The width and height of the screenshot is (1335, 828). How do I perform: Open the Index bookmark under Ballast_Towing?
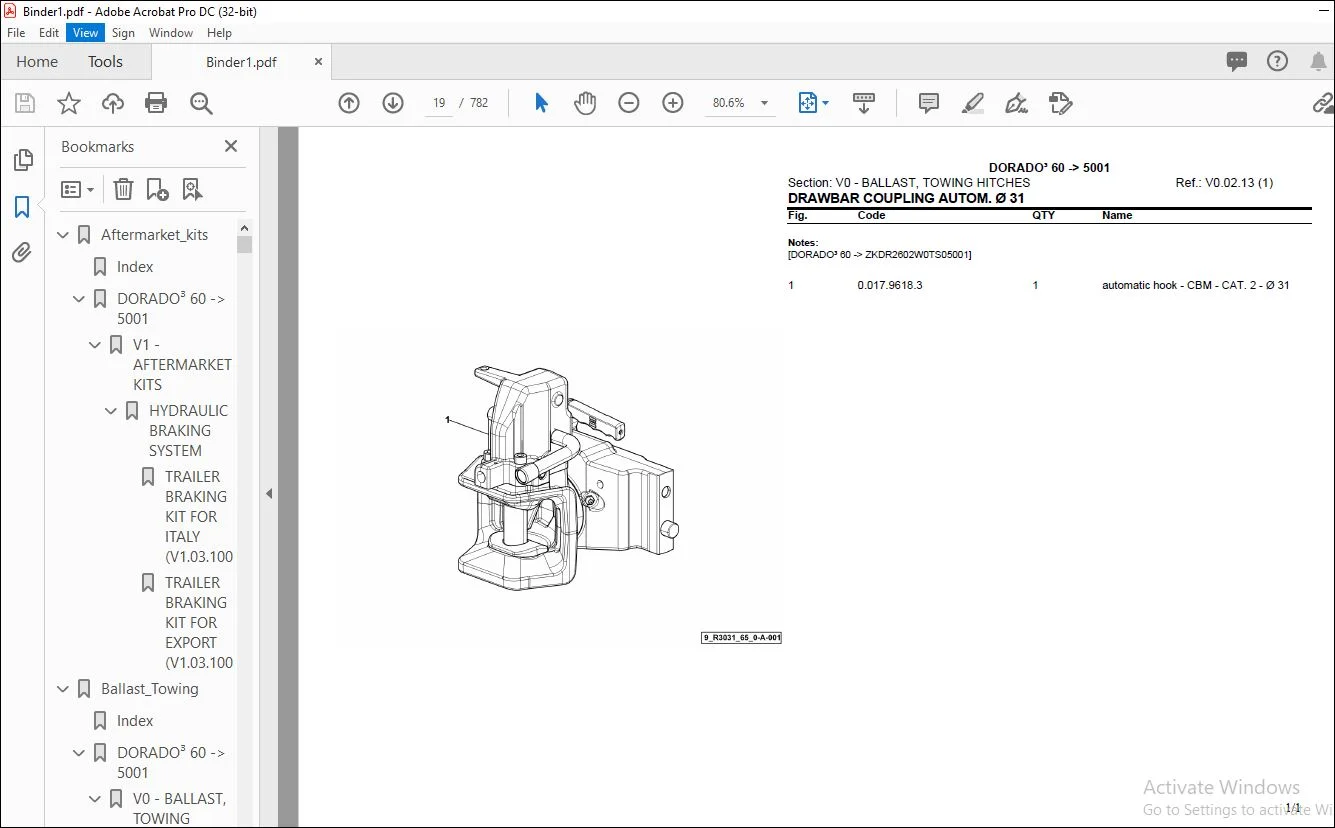135,721
